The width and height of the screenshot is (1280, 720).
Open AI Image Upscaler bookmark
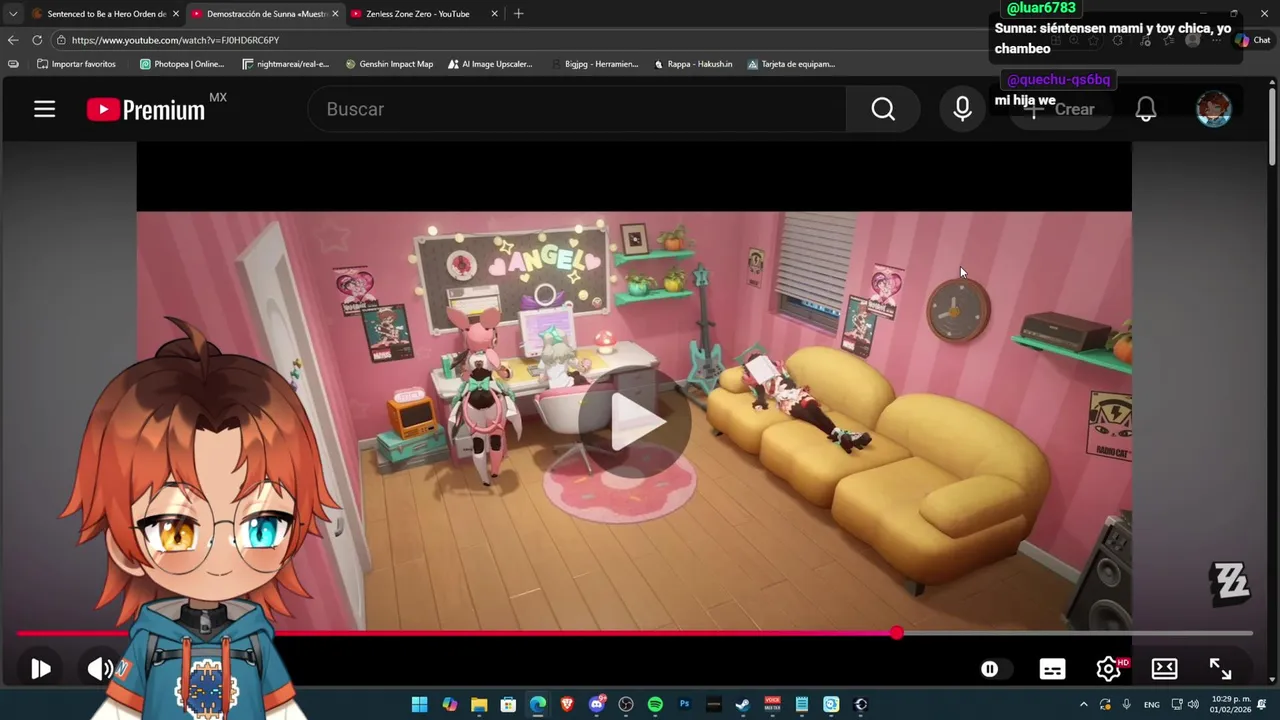pos(490,64)
